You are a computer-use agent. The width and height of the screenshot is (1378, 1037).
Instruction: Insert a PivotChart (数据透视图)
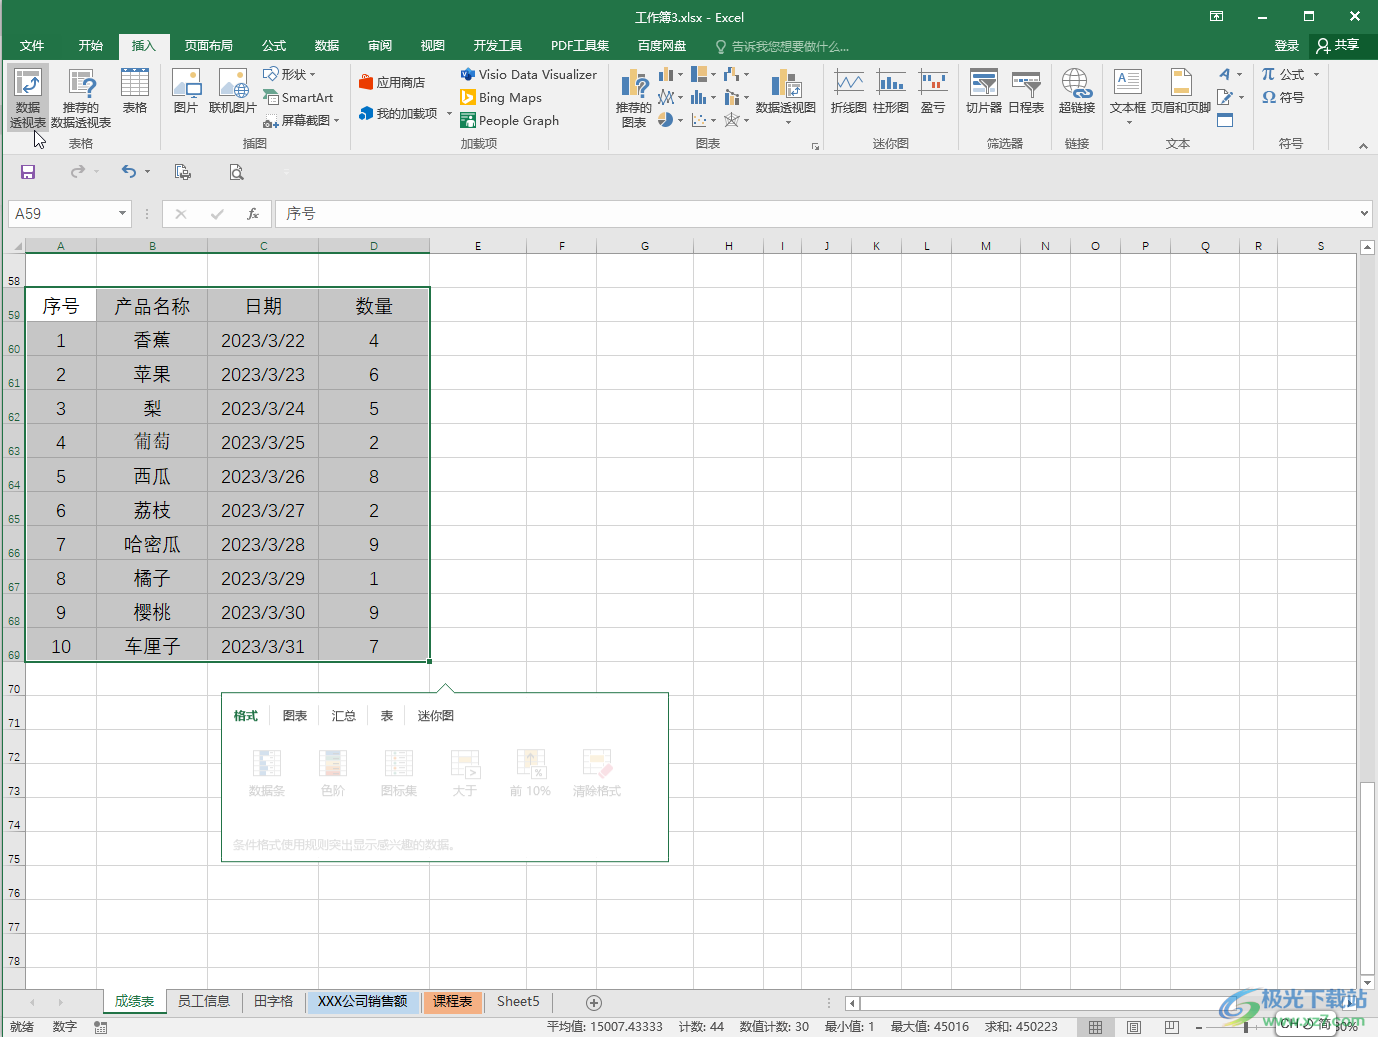click(786, 96)
